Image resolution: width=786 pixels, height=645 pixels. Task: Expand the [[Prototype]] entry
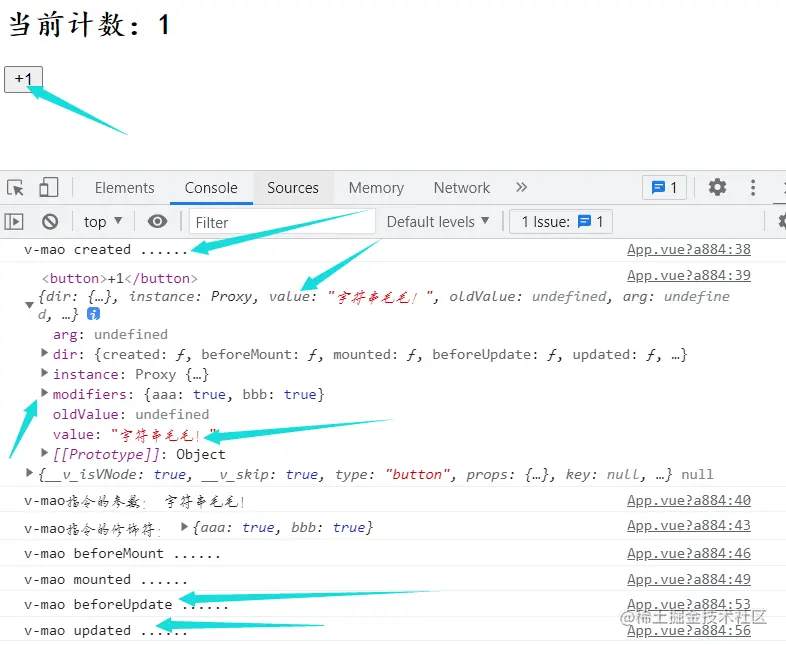[x=45, y=453]
